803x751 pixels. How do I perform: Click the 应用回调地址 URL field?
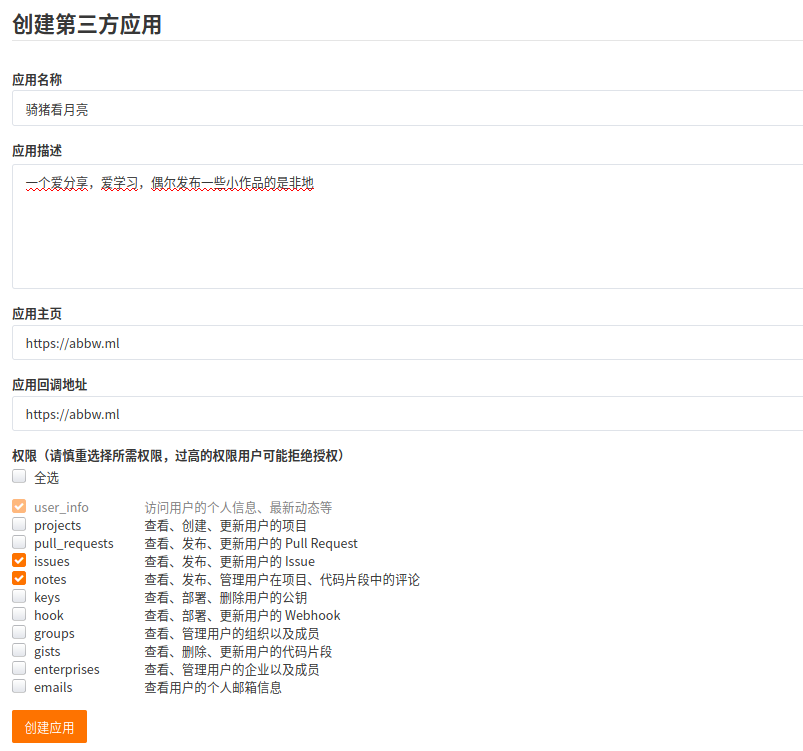coord(408,413)
